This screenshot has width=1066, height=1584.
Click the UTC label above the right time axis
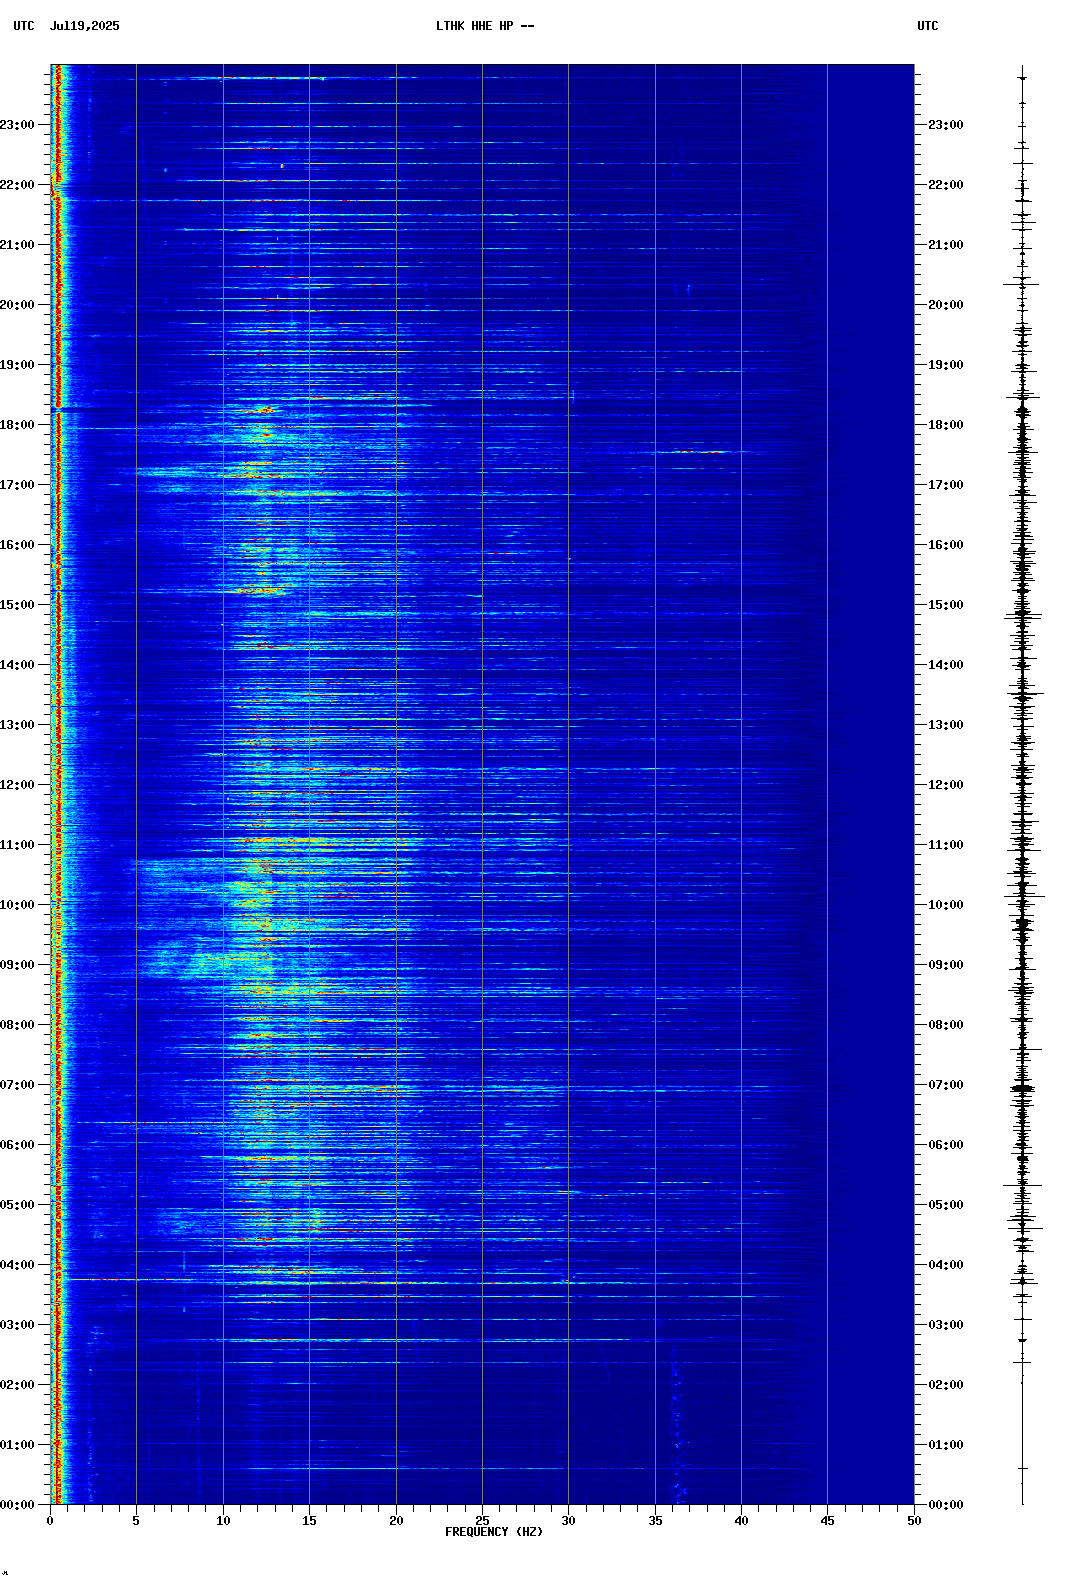[928, 26]
